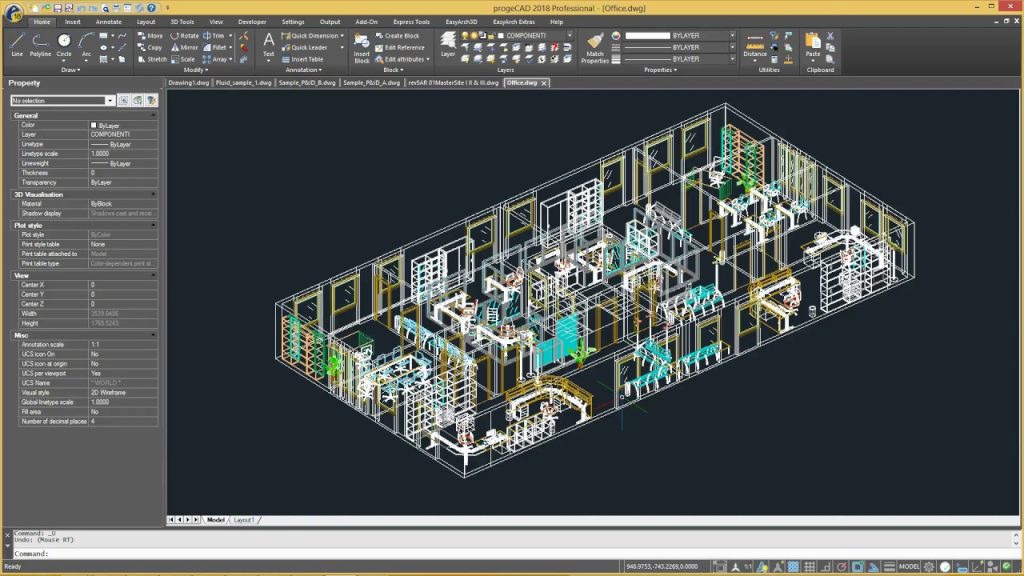Expand the COMPONENTI layer dropdown

coord(570,36)
